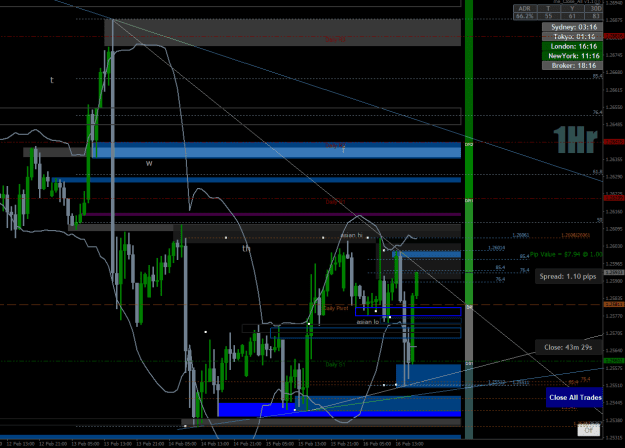Select the ADR header cell

click(x=525, y=8)
